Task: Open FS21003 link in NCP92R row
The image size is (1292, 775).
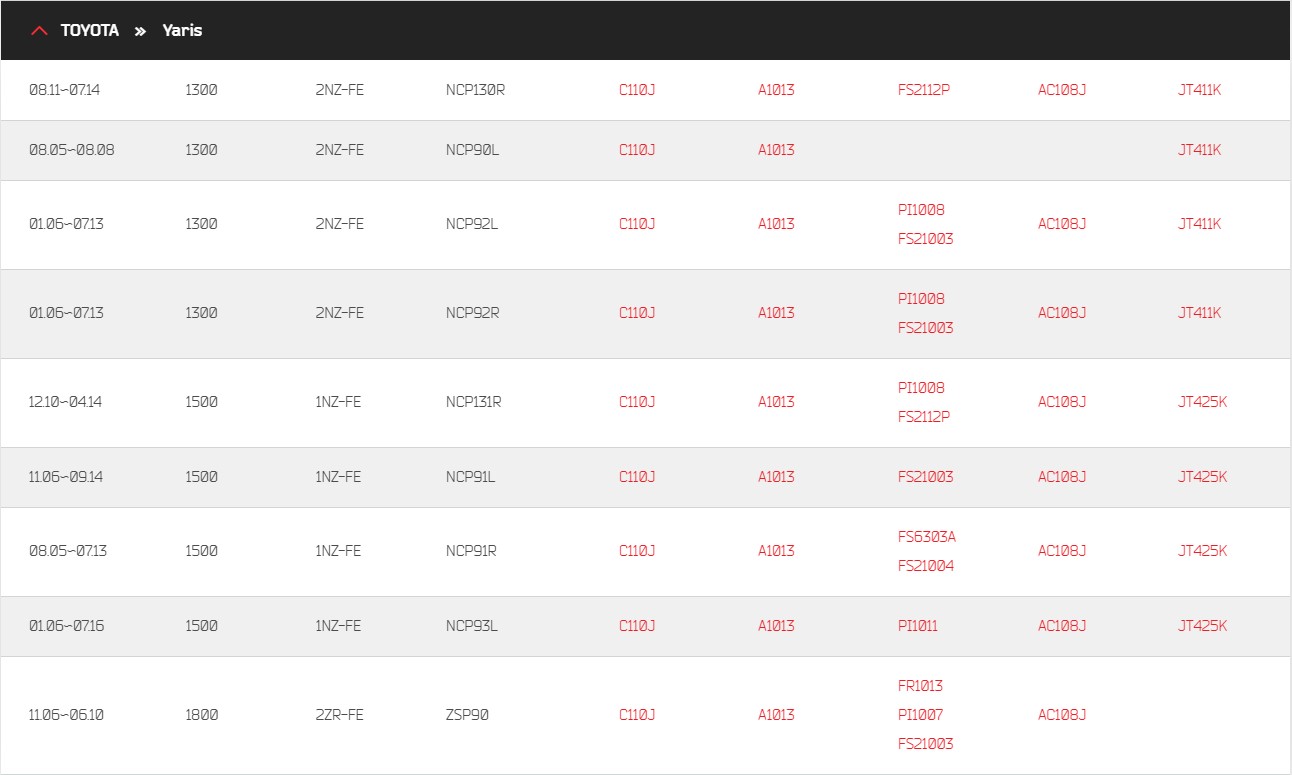Action: click(x=926, y=328)
